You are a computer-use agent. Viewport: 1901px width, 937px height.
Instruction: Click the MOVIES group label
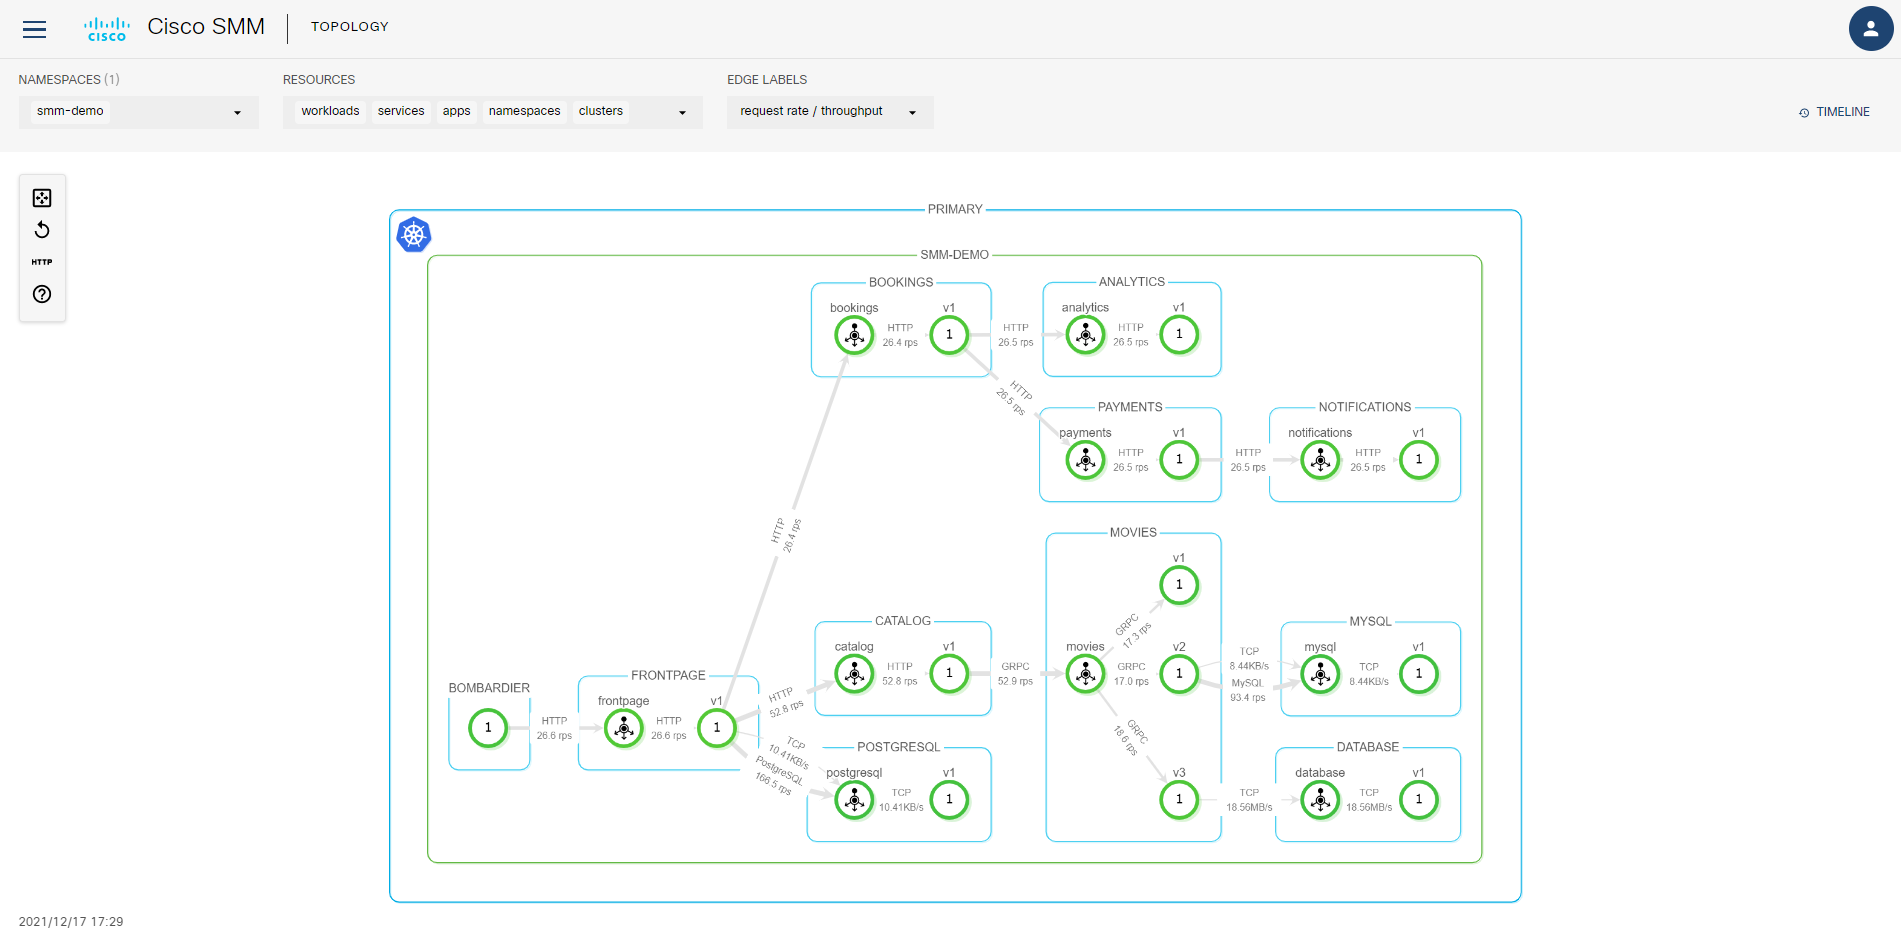1133,533
